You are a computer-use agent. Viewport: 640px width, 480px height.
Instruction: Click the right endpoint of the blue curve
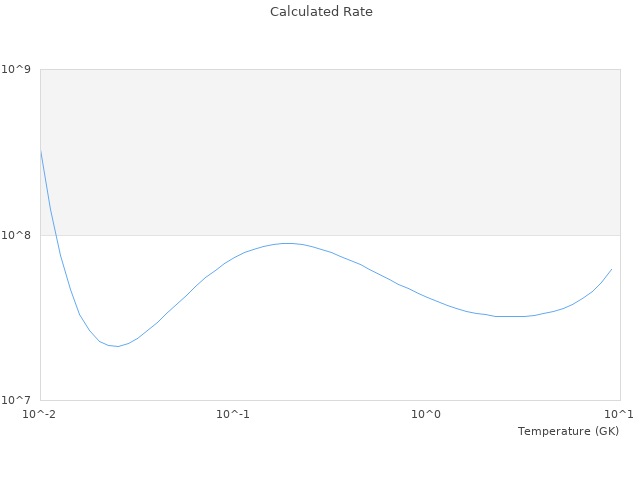(611, 269)
